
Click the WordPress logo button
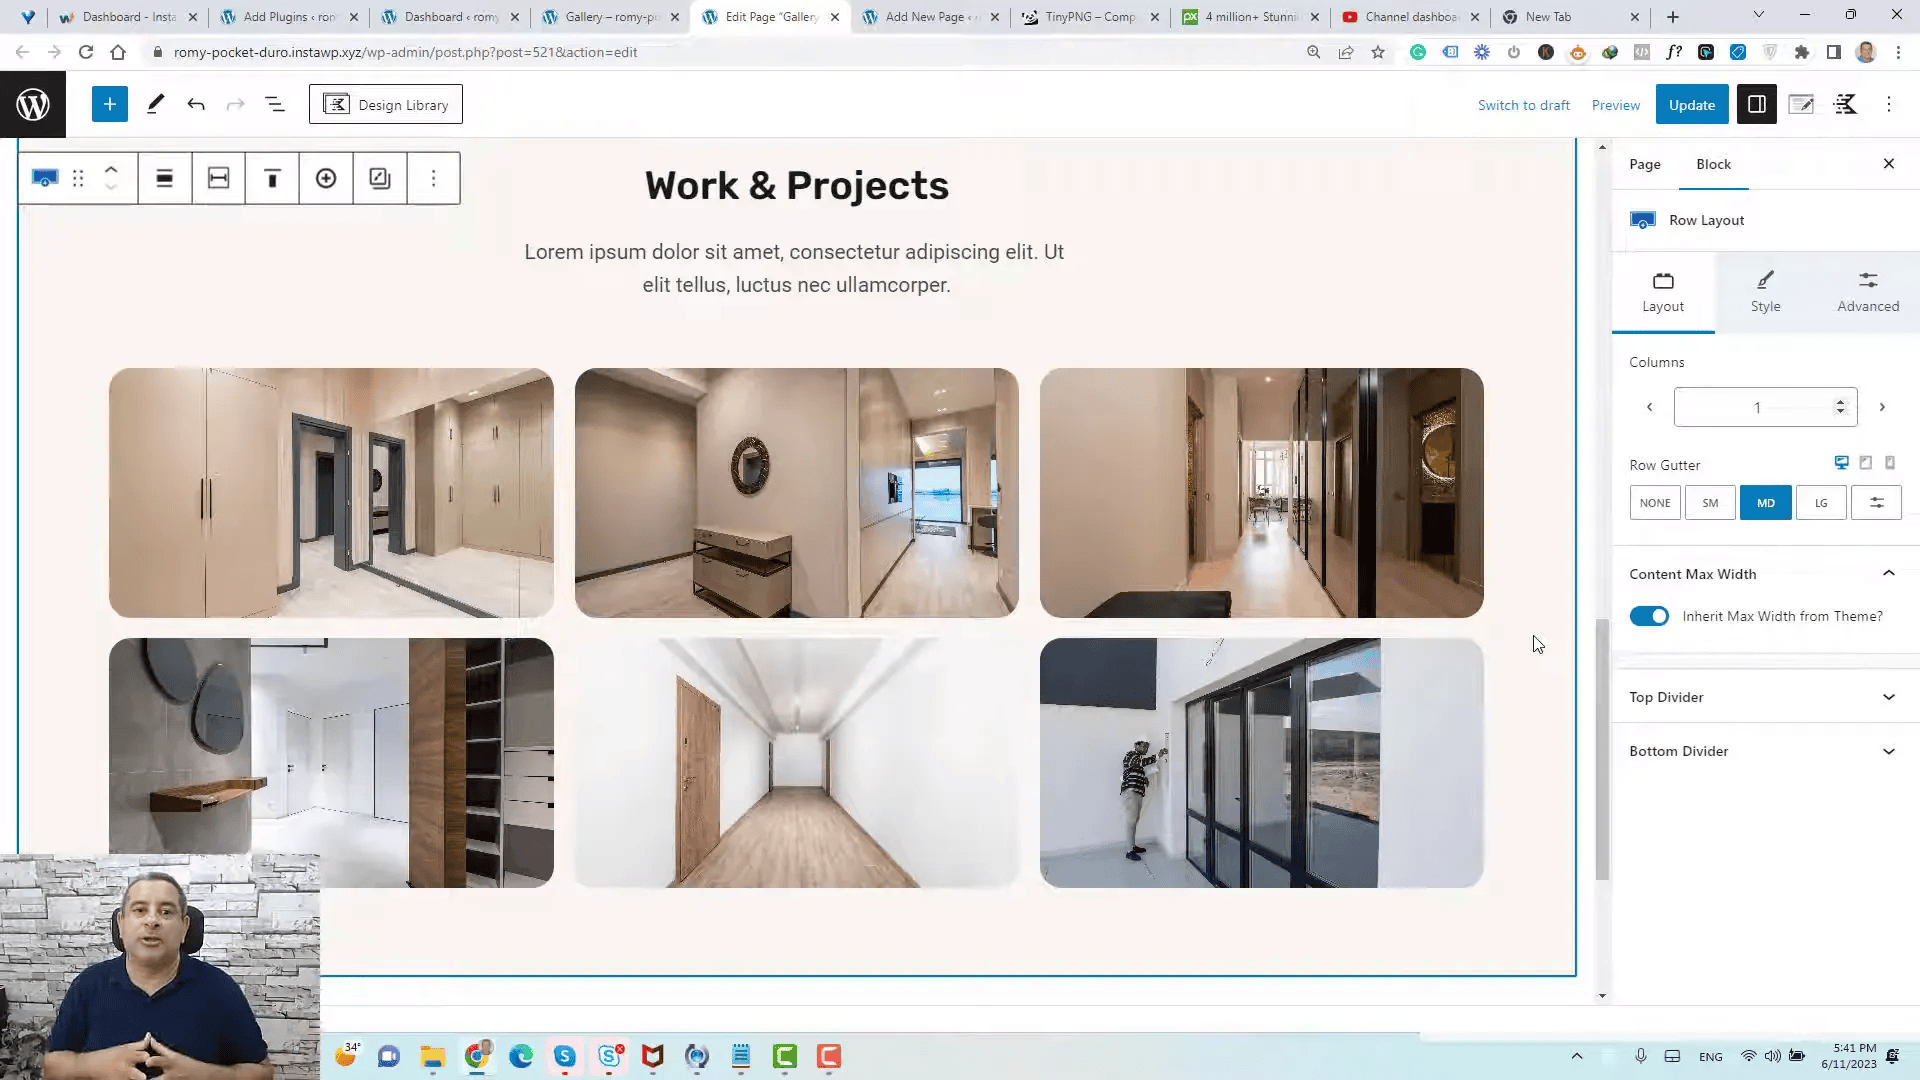pyautogui.click(x=33, y=104)
